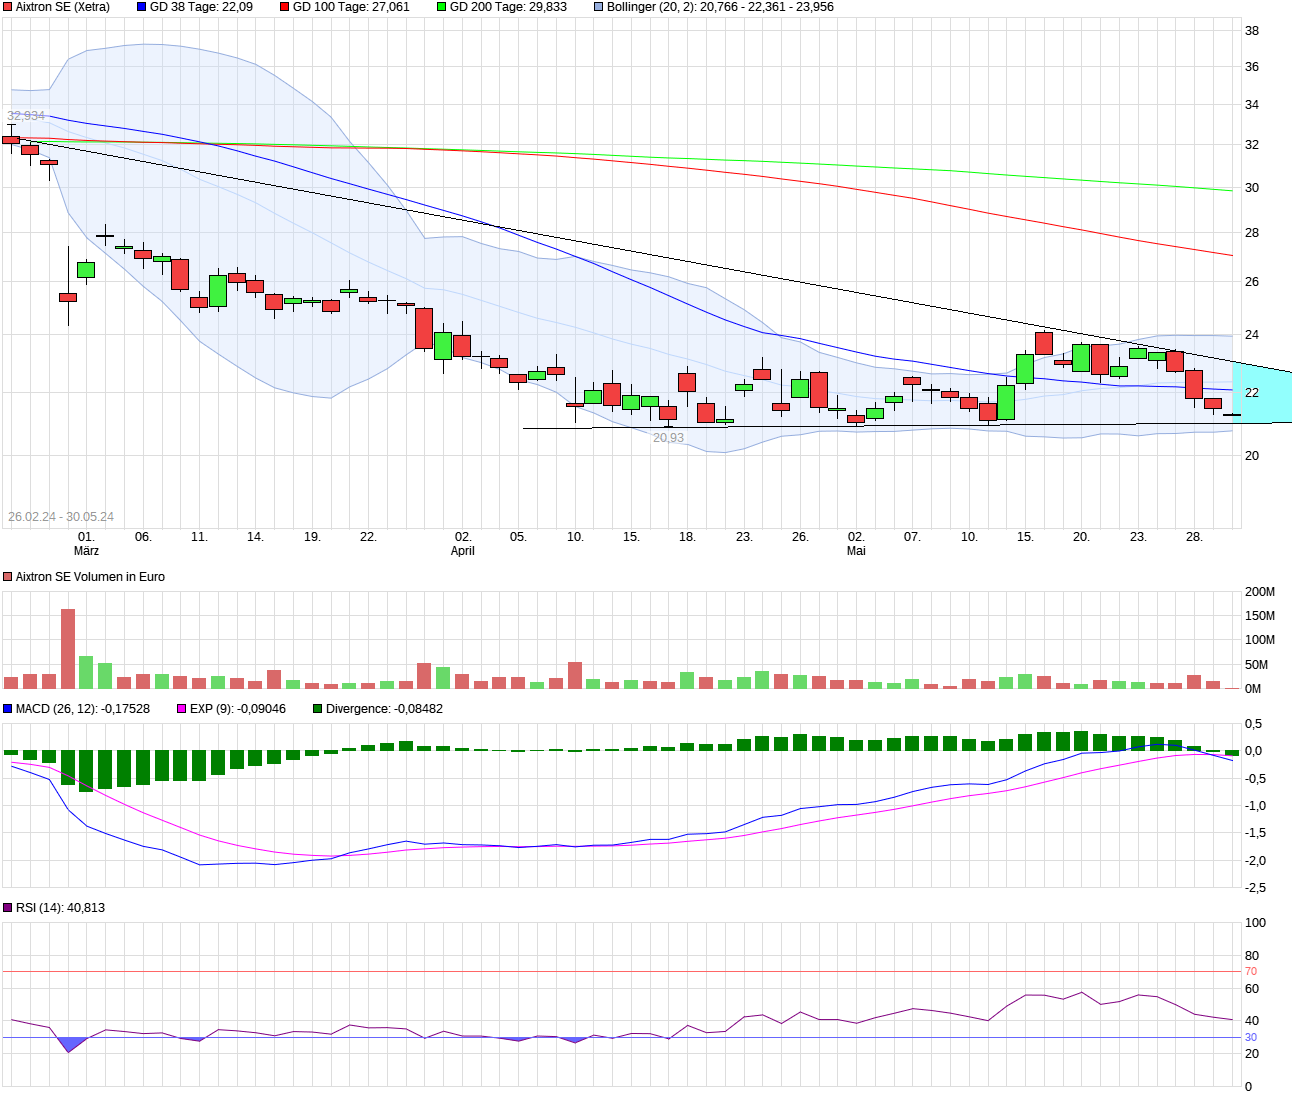Screen dimensions: 1292x1100
Task: Click the cyan projection area at chart's right edge
Action: pyautogui.click(x=1262, y=392)
